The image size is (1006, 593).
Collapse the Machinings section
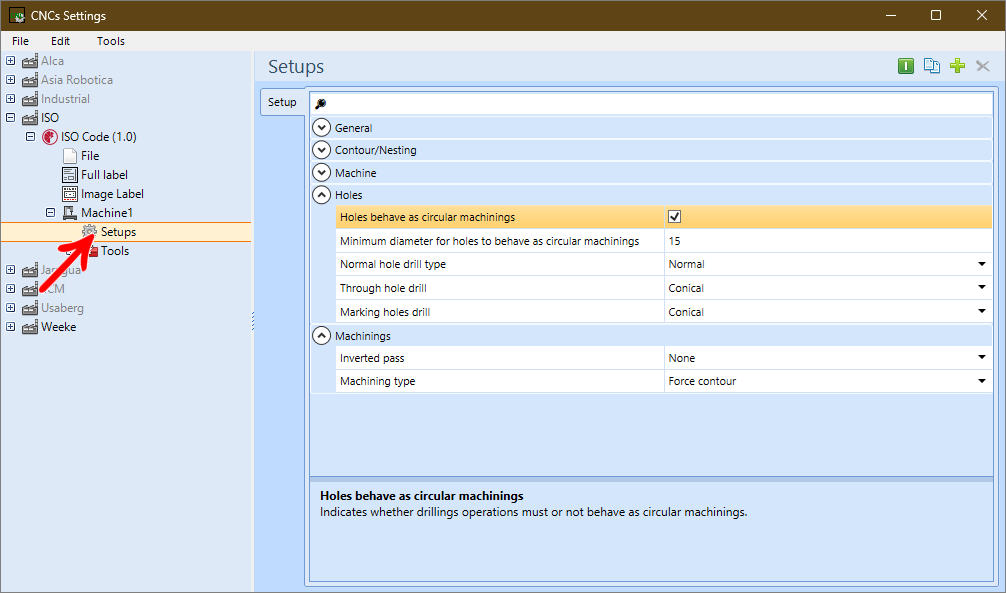(x=321, y=336)
